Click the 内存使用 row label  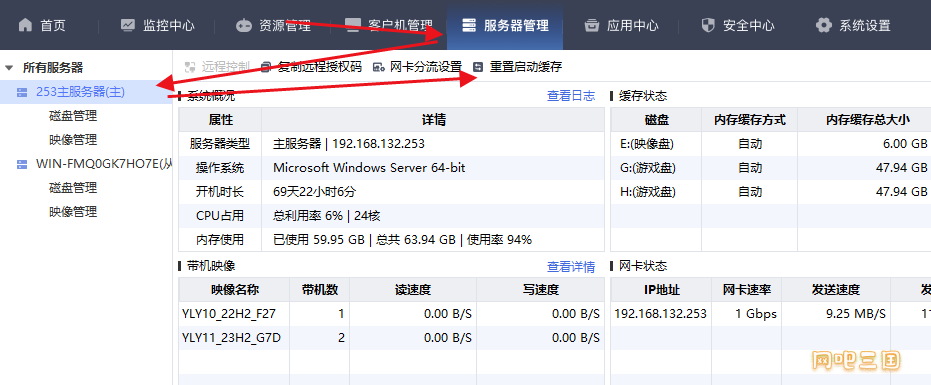(220, 240)
